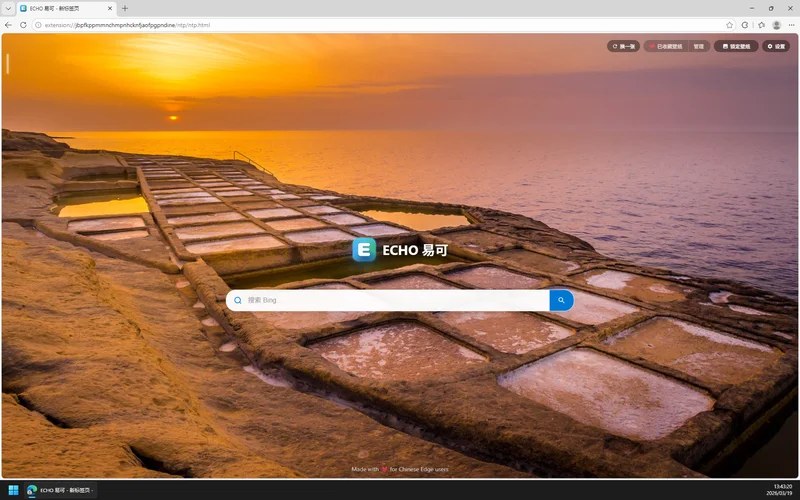Open search engine selector in search box

coord(238,300)
